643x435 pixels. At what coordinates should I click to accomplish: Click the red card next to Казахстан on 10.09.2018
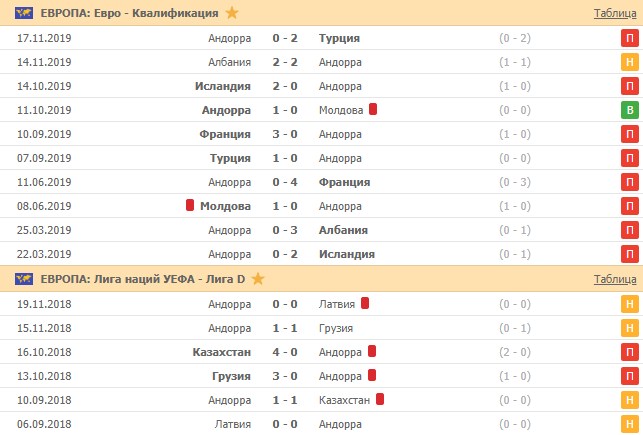coord(381,399)
